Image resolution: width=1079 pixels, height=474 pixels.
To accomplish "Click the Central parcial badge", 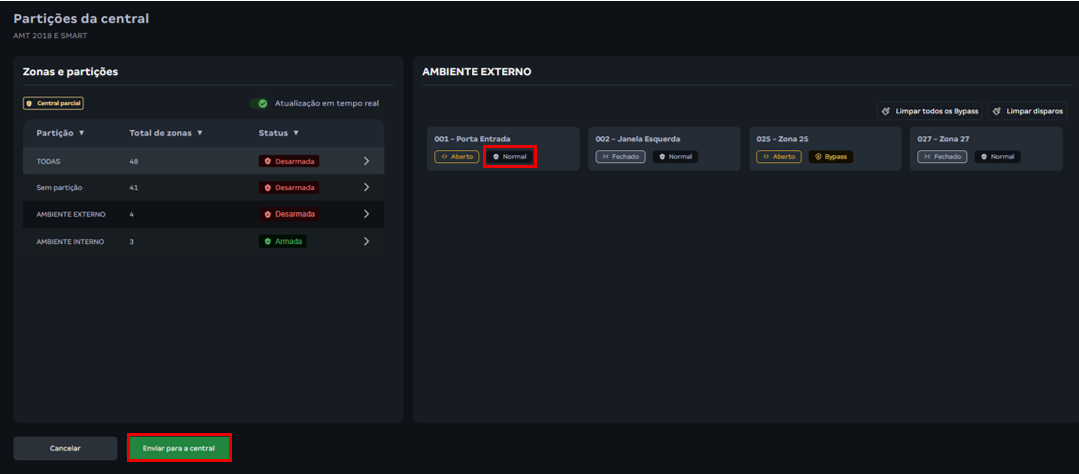I will (x=53, y=103).
